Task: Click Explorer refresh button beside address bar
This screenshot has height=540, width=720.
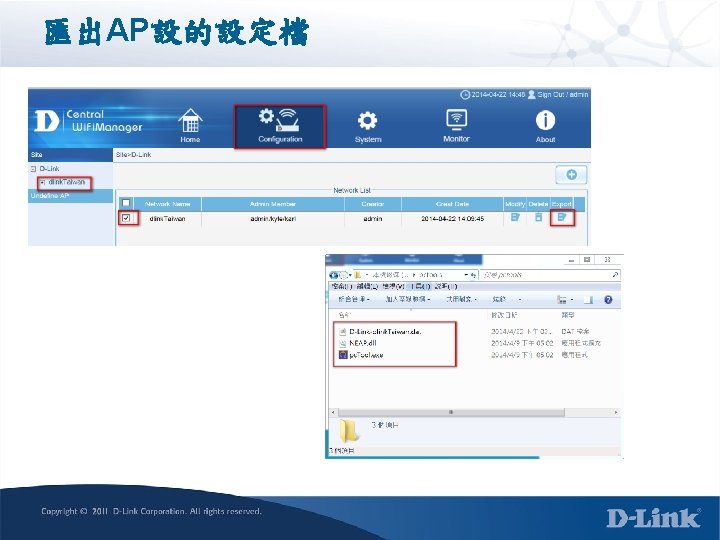Action: [473, 275]
